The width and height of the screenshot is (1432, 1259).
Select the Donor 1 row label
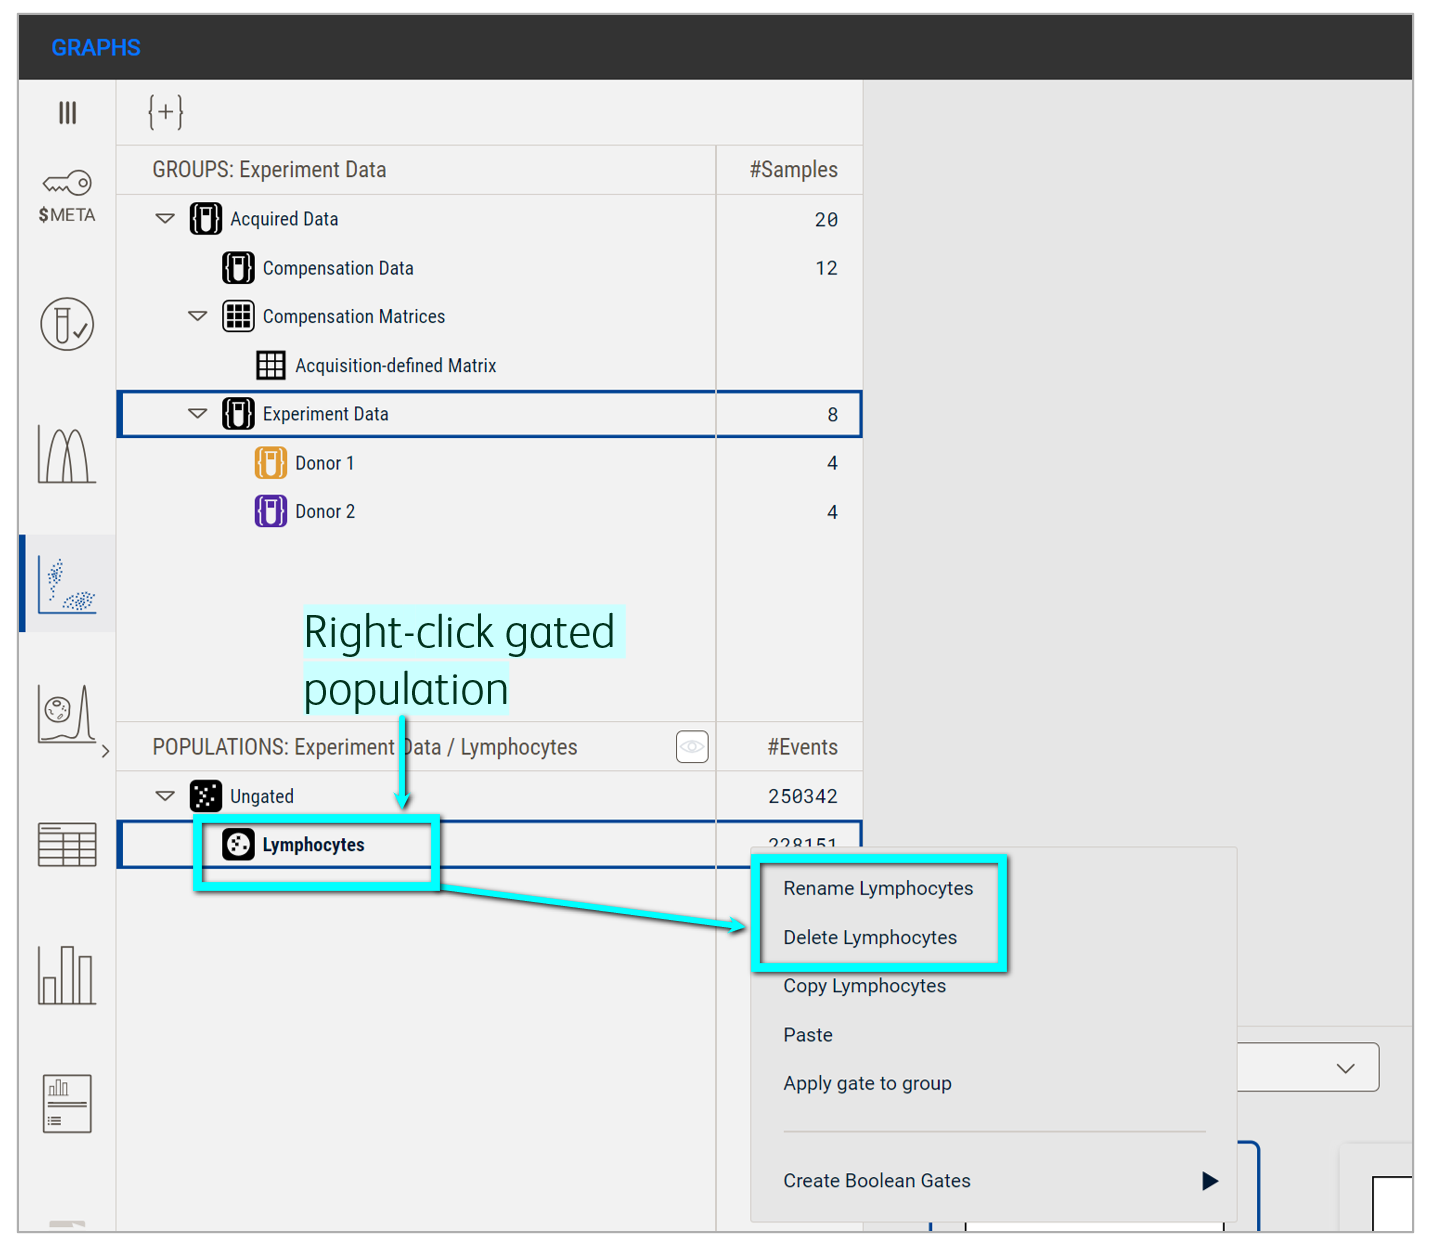point(325,463)
